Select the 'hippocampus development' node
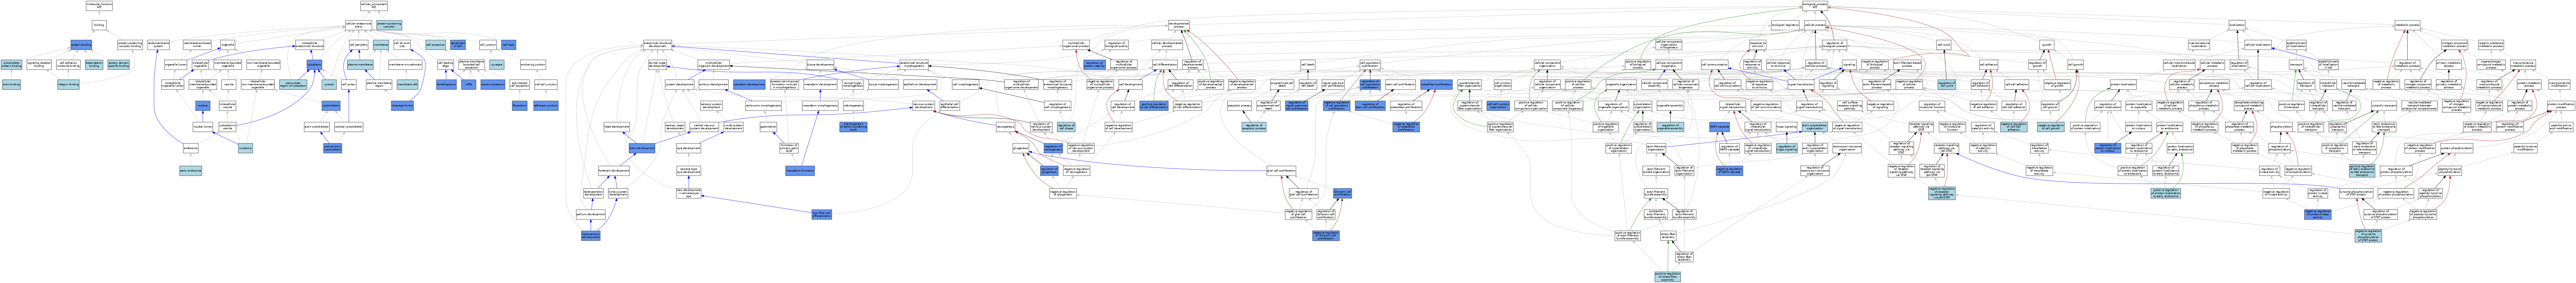Screen dimensions: 2576x283 pos(591,236)
